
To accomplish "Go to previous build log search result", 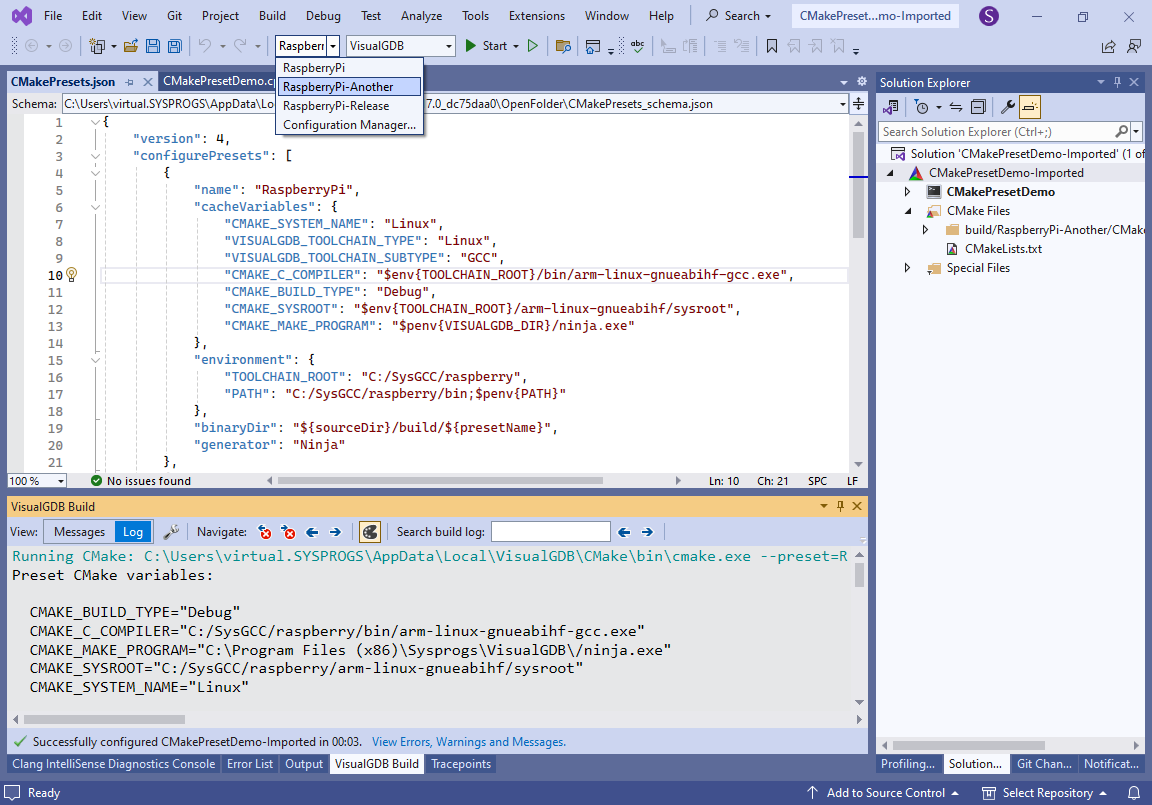I will pos(624,532).
